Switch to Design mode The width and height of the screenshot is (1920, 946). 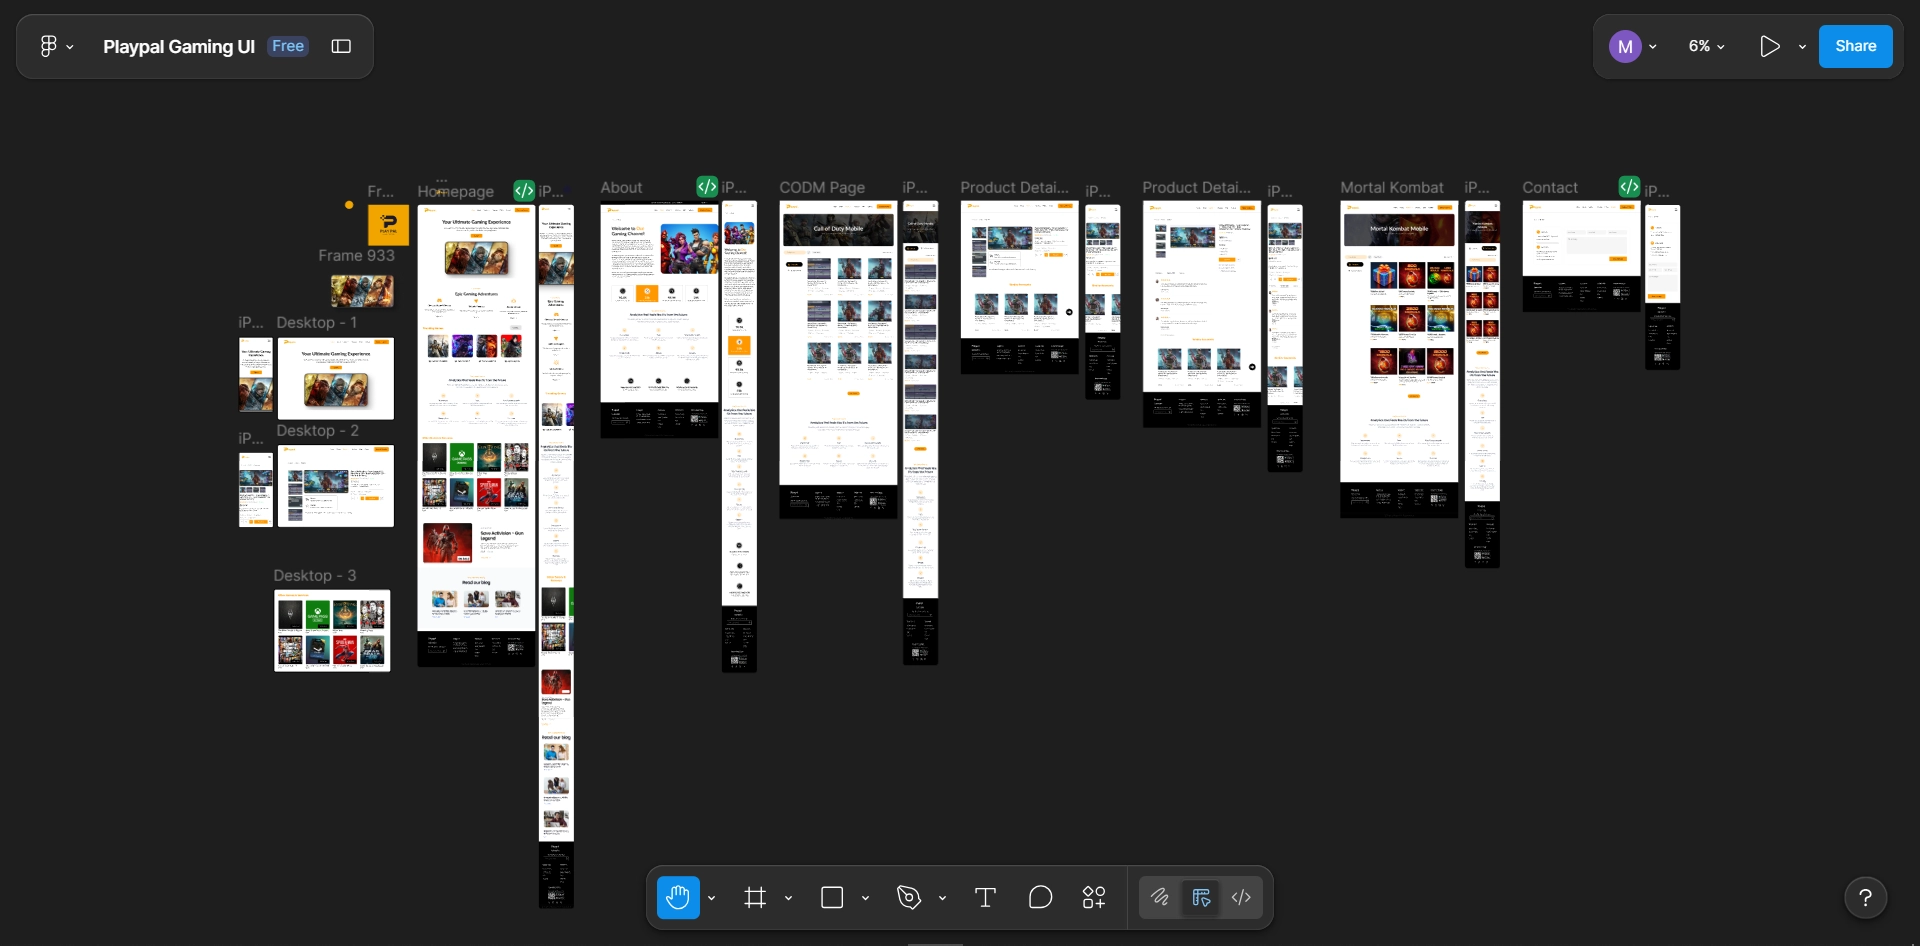pos(1201,897)
